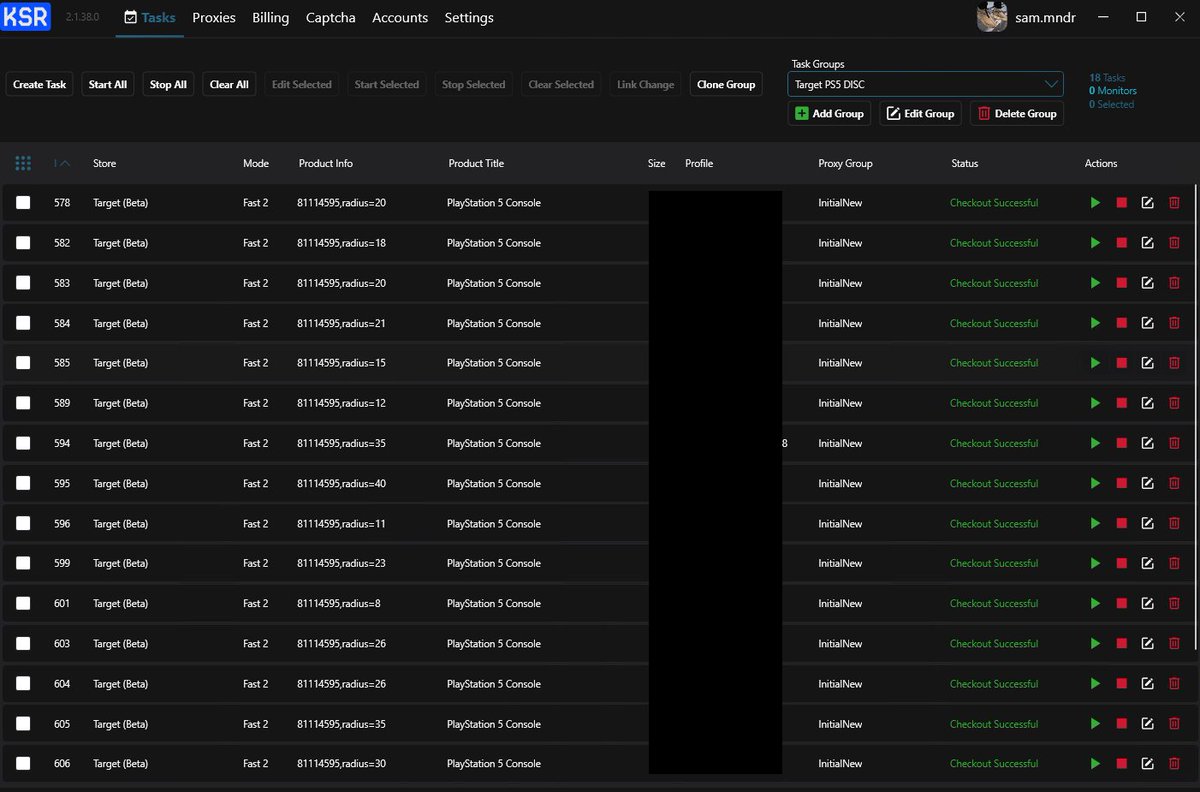Click Clear All button
The image size is (1200, 792).
(x=229, y=85)
